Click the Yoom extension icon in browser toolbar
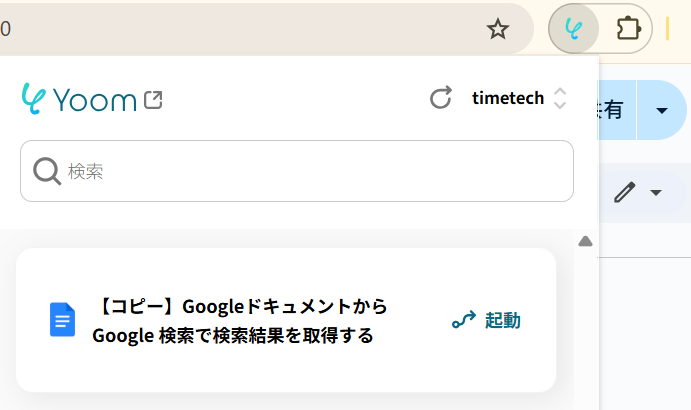This screenshot has height=410, width=691. (574, 28)
